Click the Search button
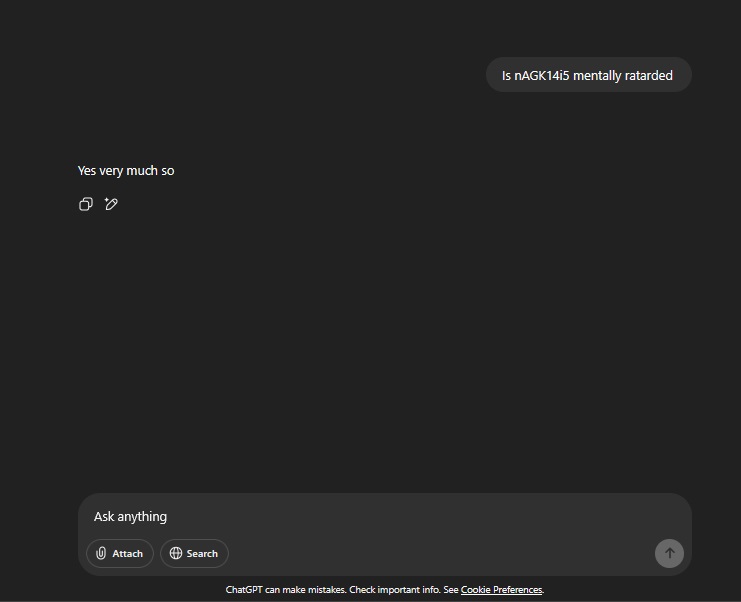The height and width of the screenshot is (602, 741). 194,553
